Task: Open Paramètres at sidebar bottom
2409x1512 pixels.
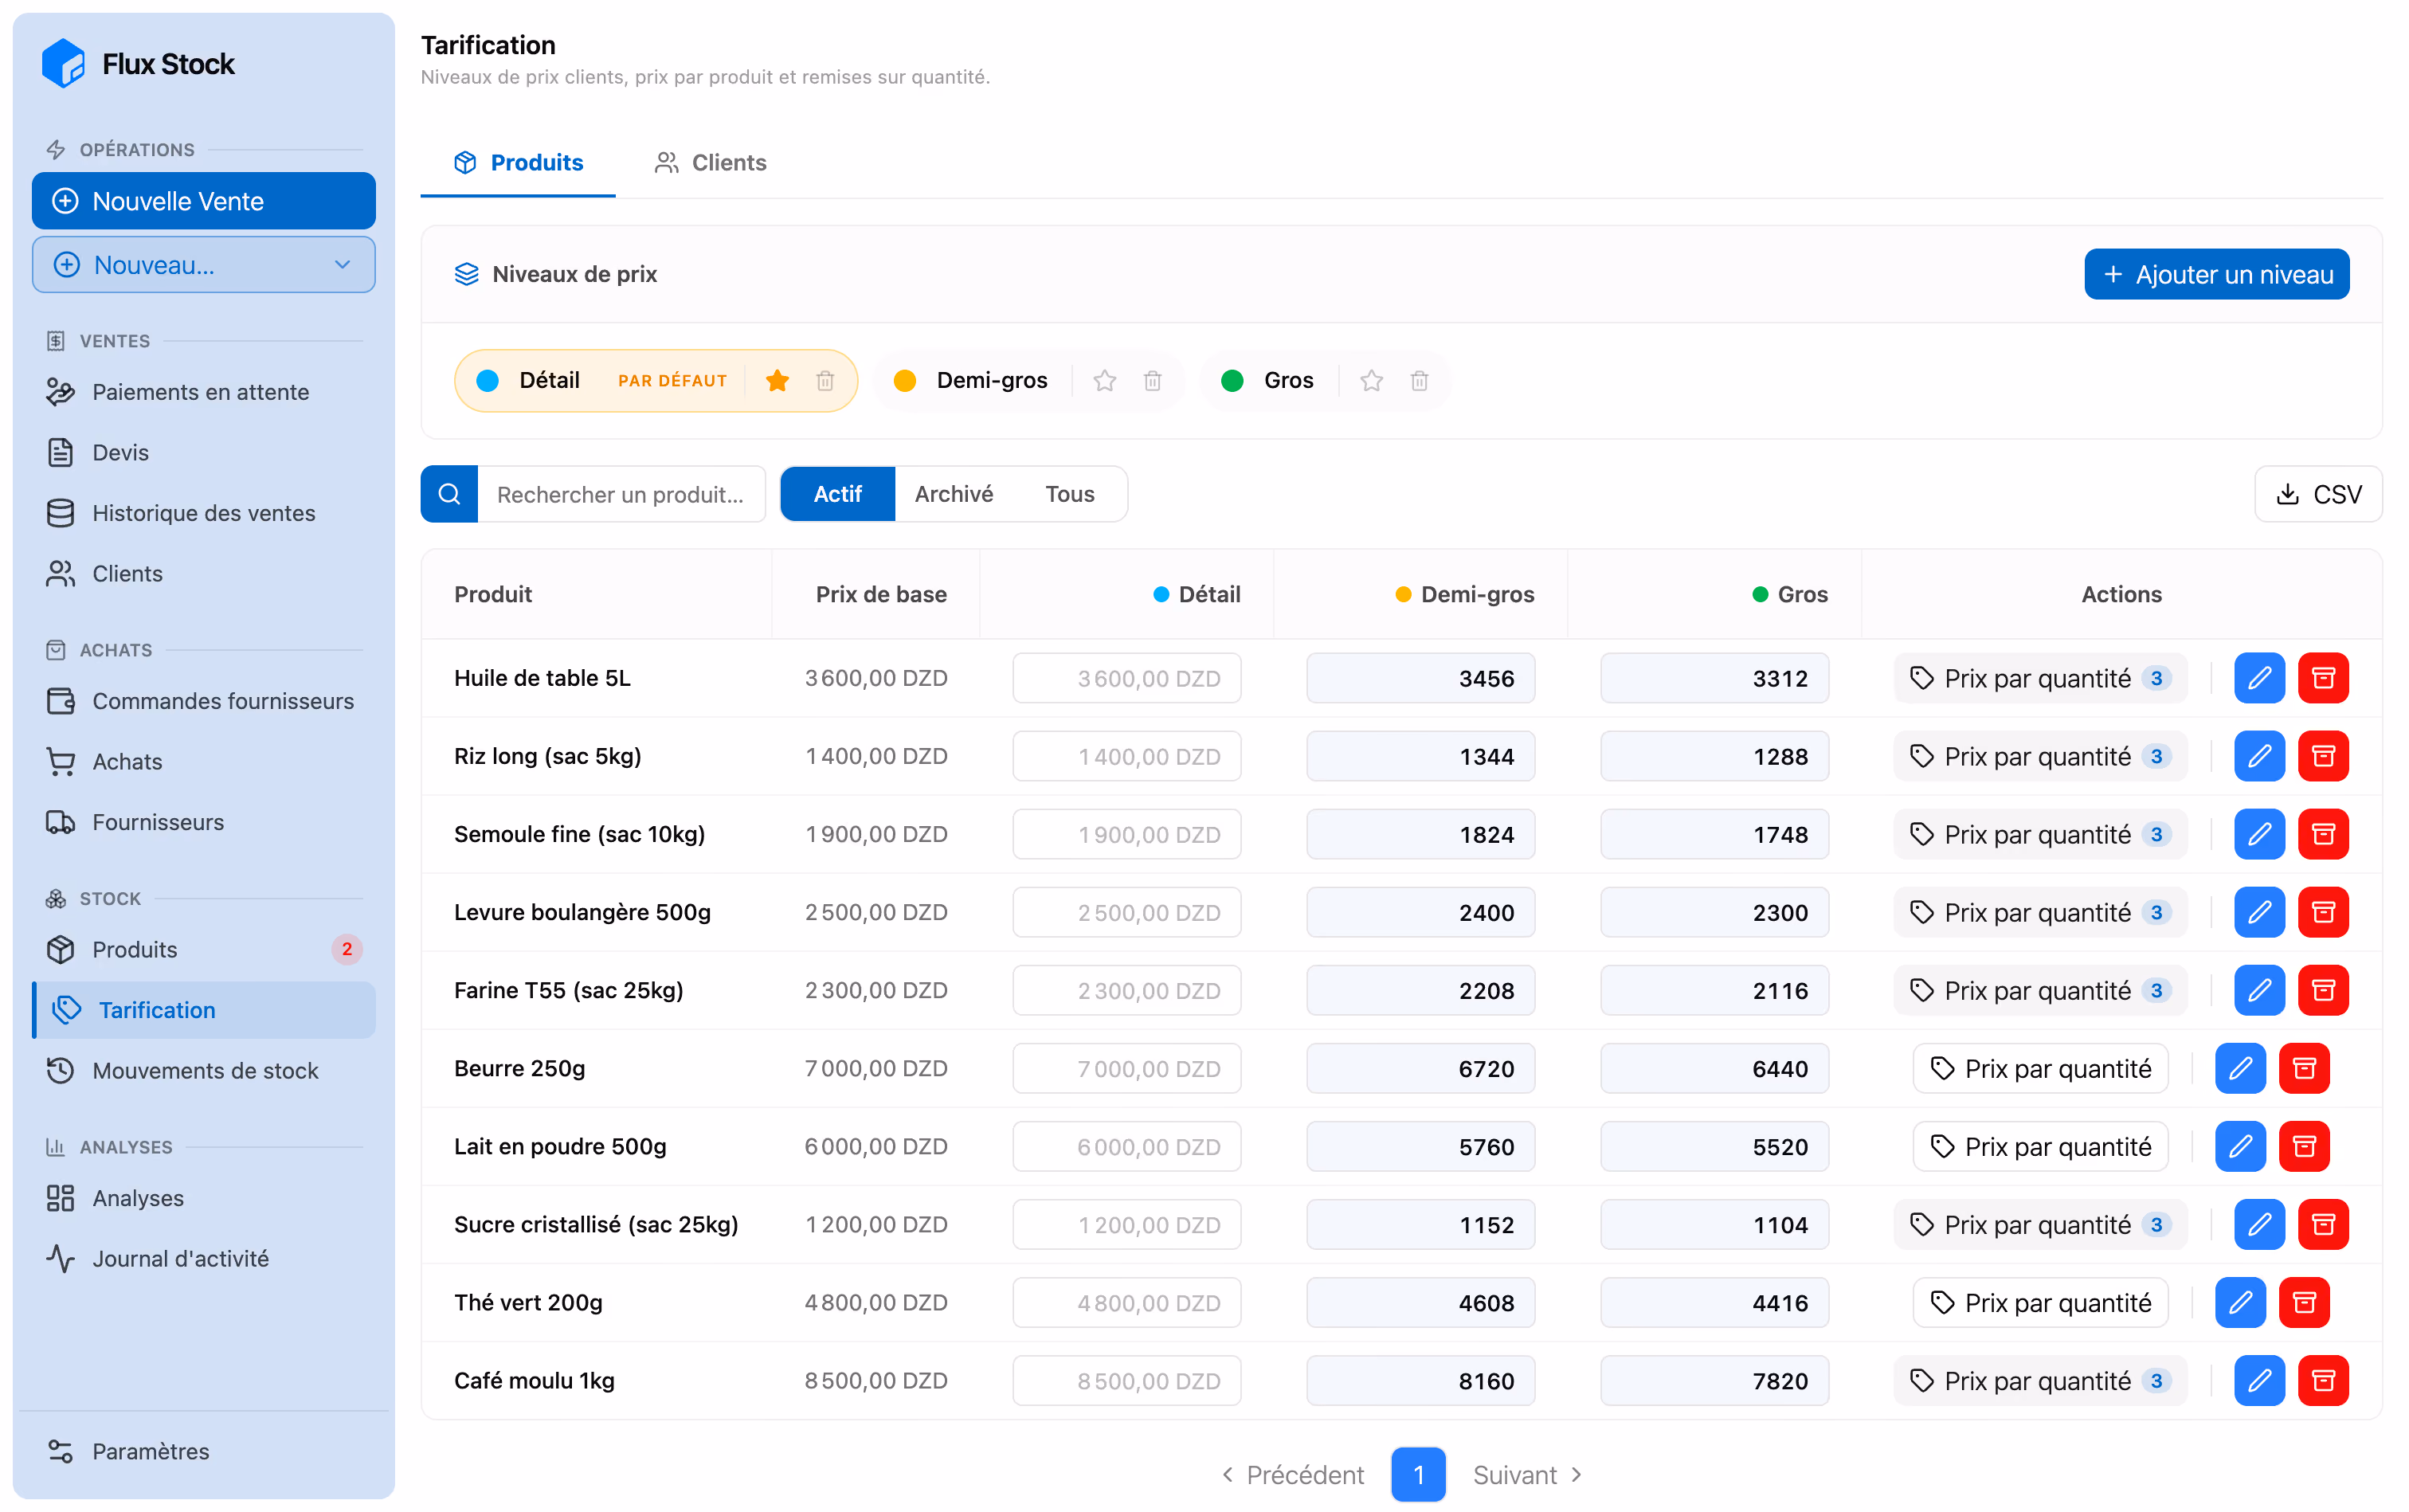Action: point(203,1451)
